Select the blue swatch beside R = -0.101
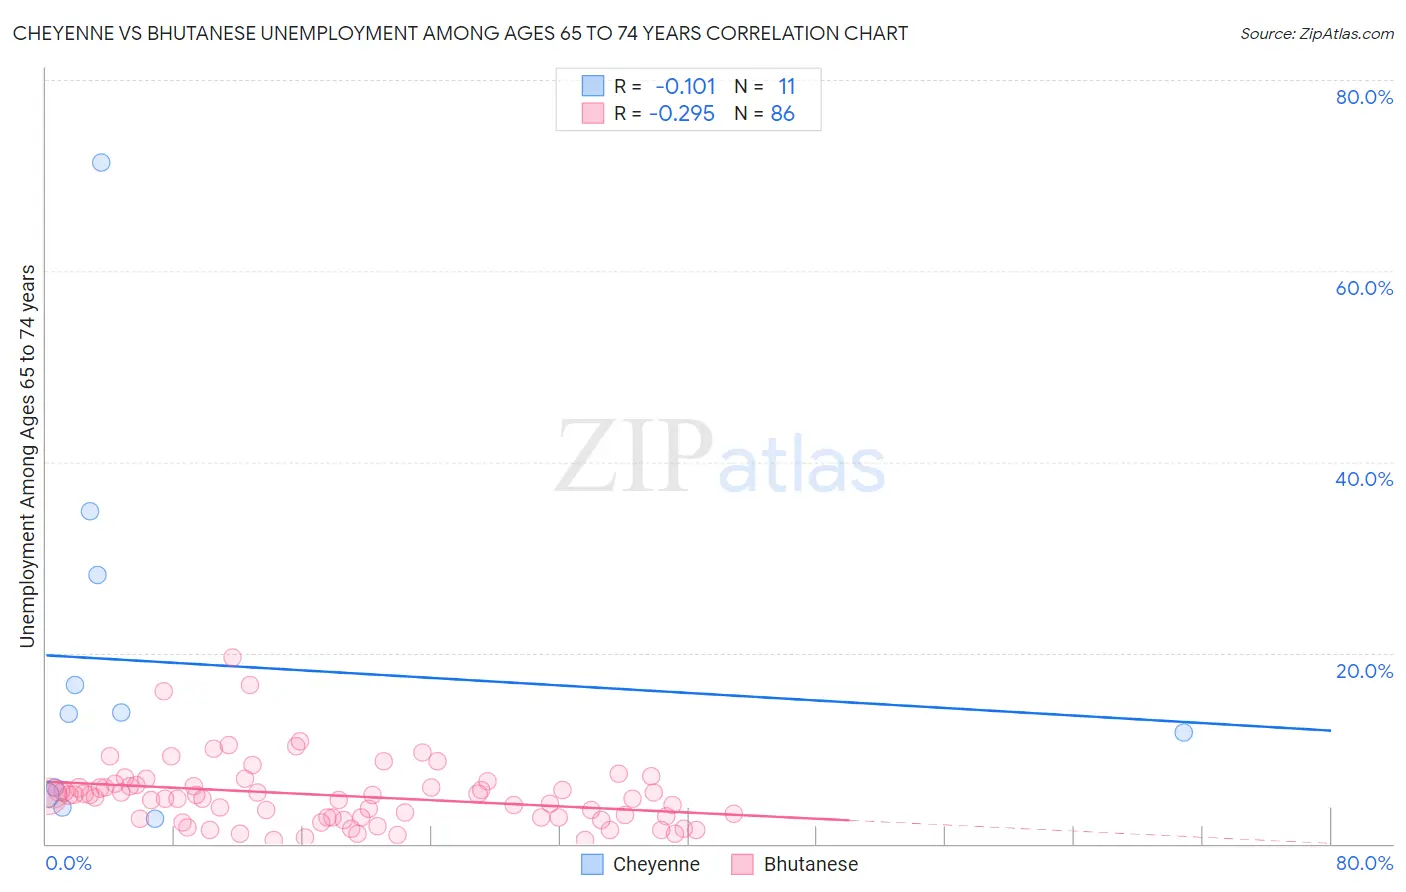The image size is (1406, 892). tap(593, 86)
